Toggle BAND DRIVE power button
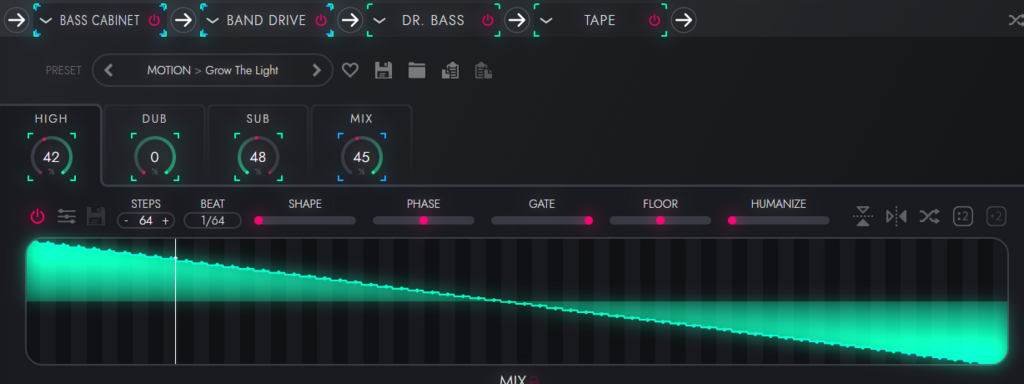 pyautogui.click(x=321, y=20)
